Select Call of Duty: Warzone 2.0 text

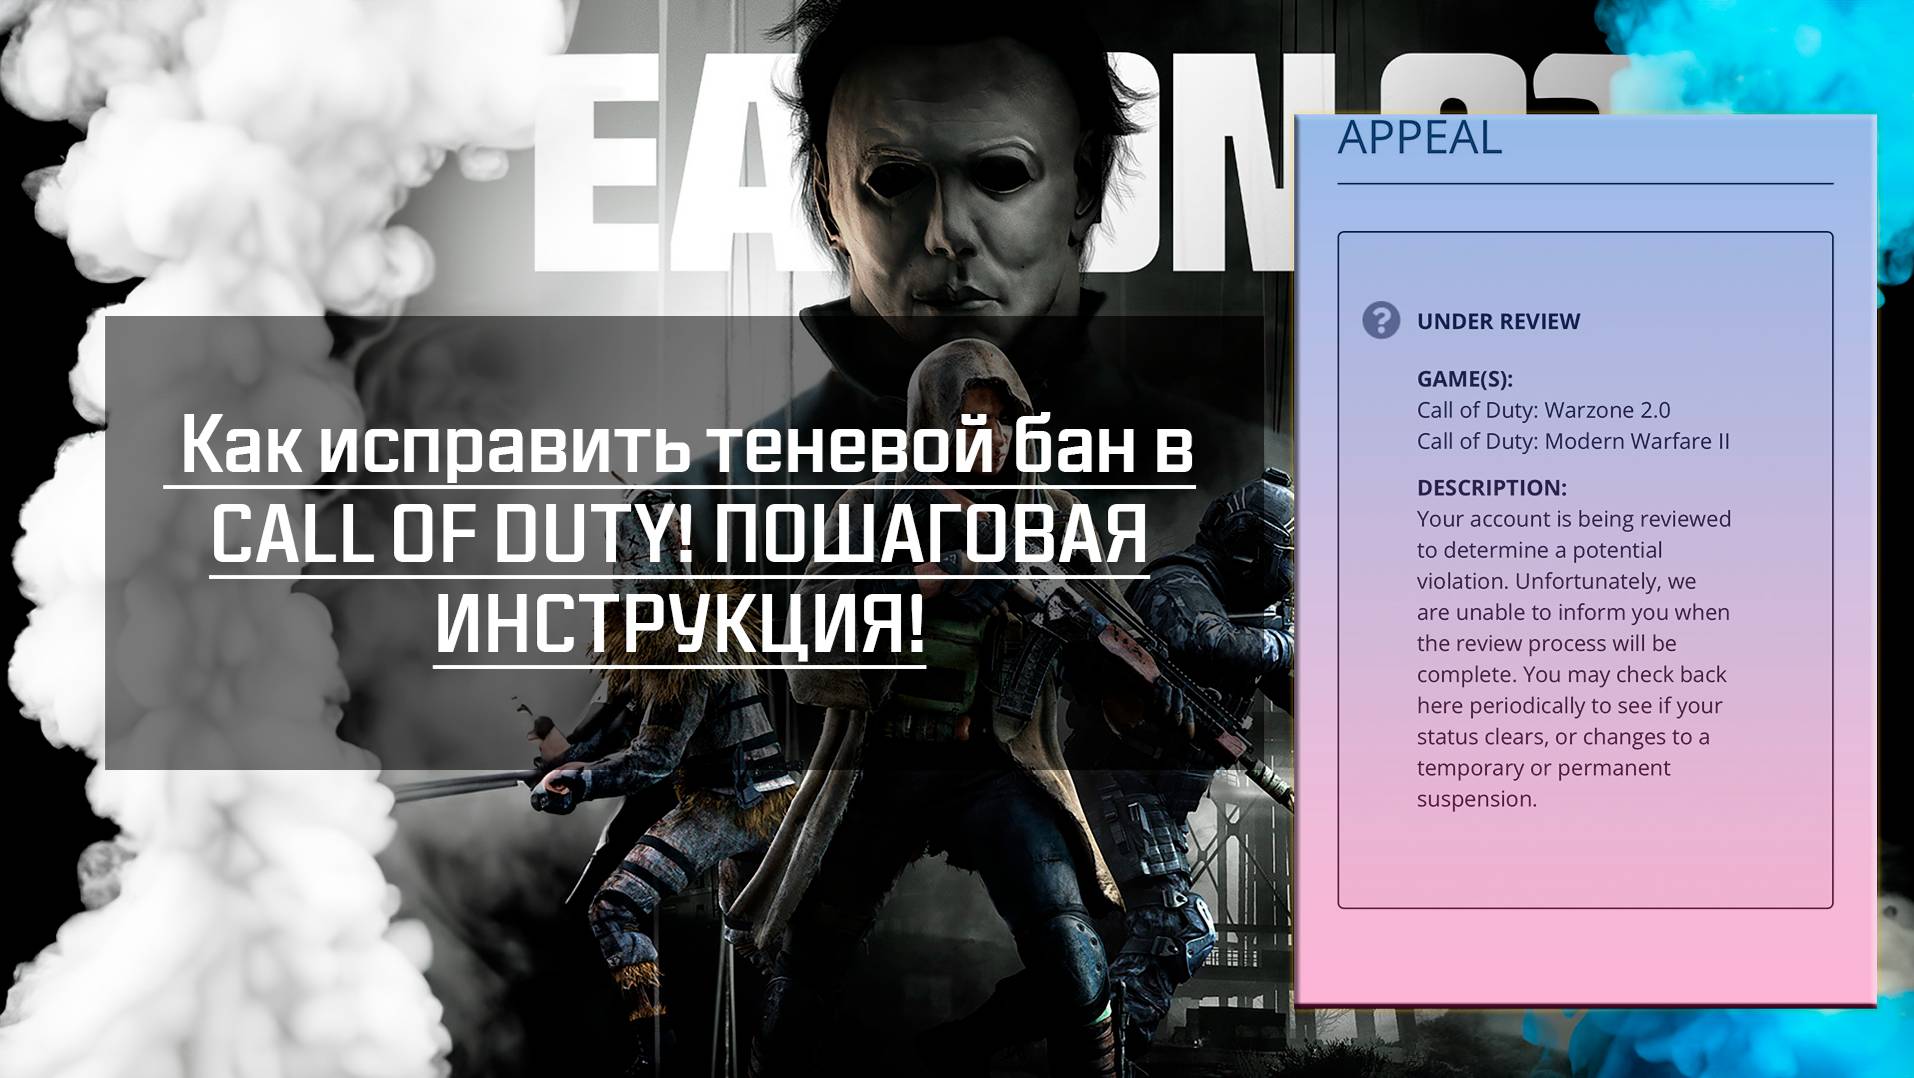click(1543, 410)
